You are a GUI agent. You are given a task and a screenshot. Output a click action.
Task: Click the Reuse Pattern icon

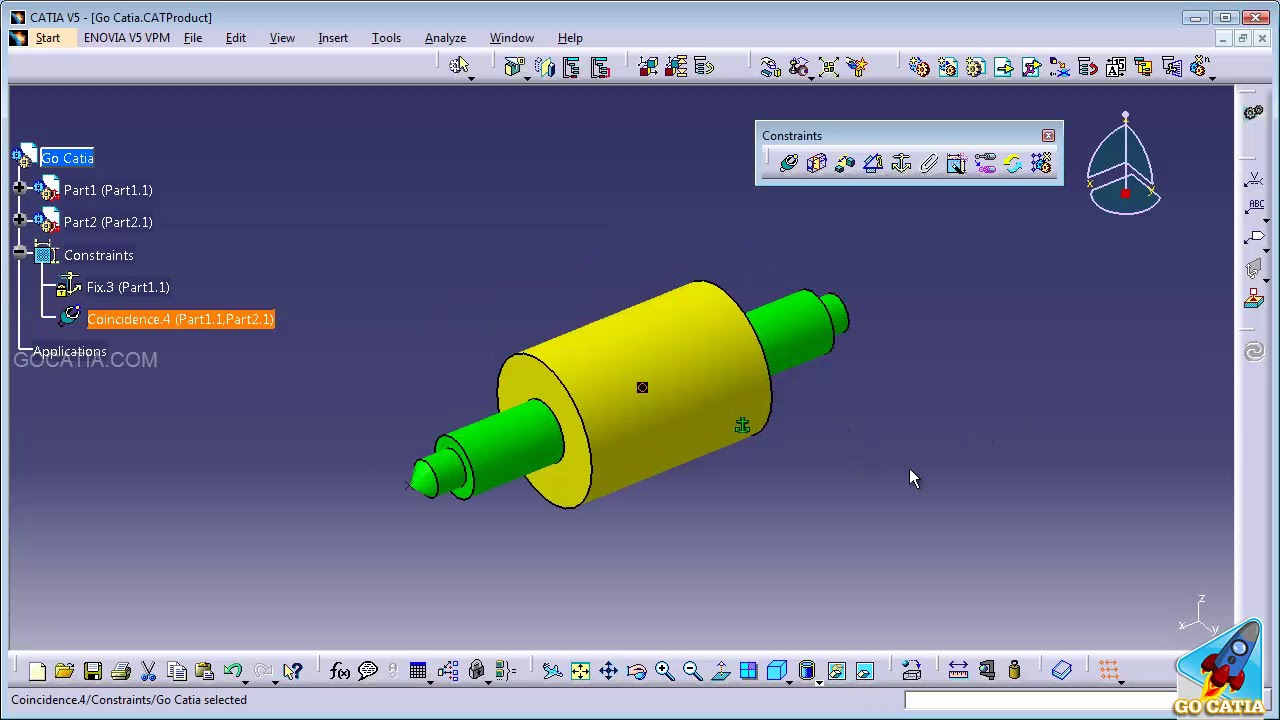(x=1041, y=163)
